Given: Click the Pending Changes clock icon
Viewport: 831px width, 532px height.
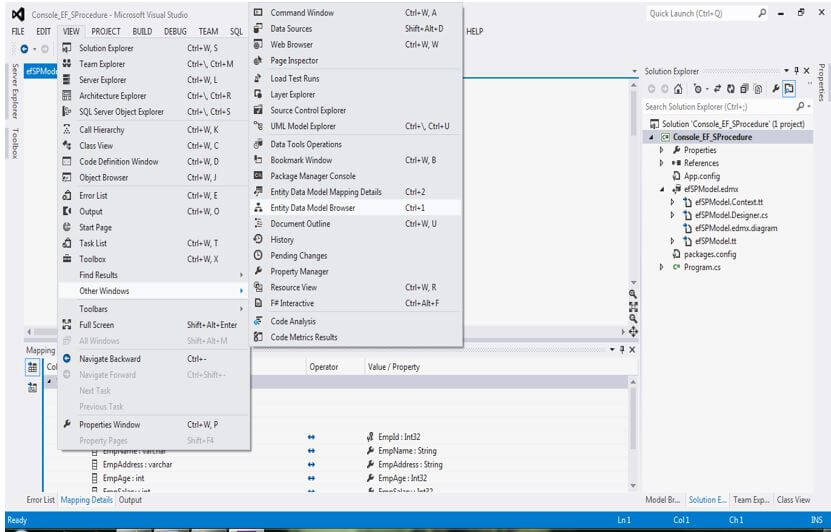Looking at the screenshot, I should 258,255.
